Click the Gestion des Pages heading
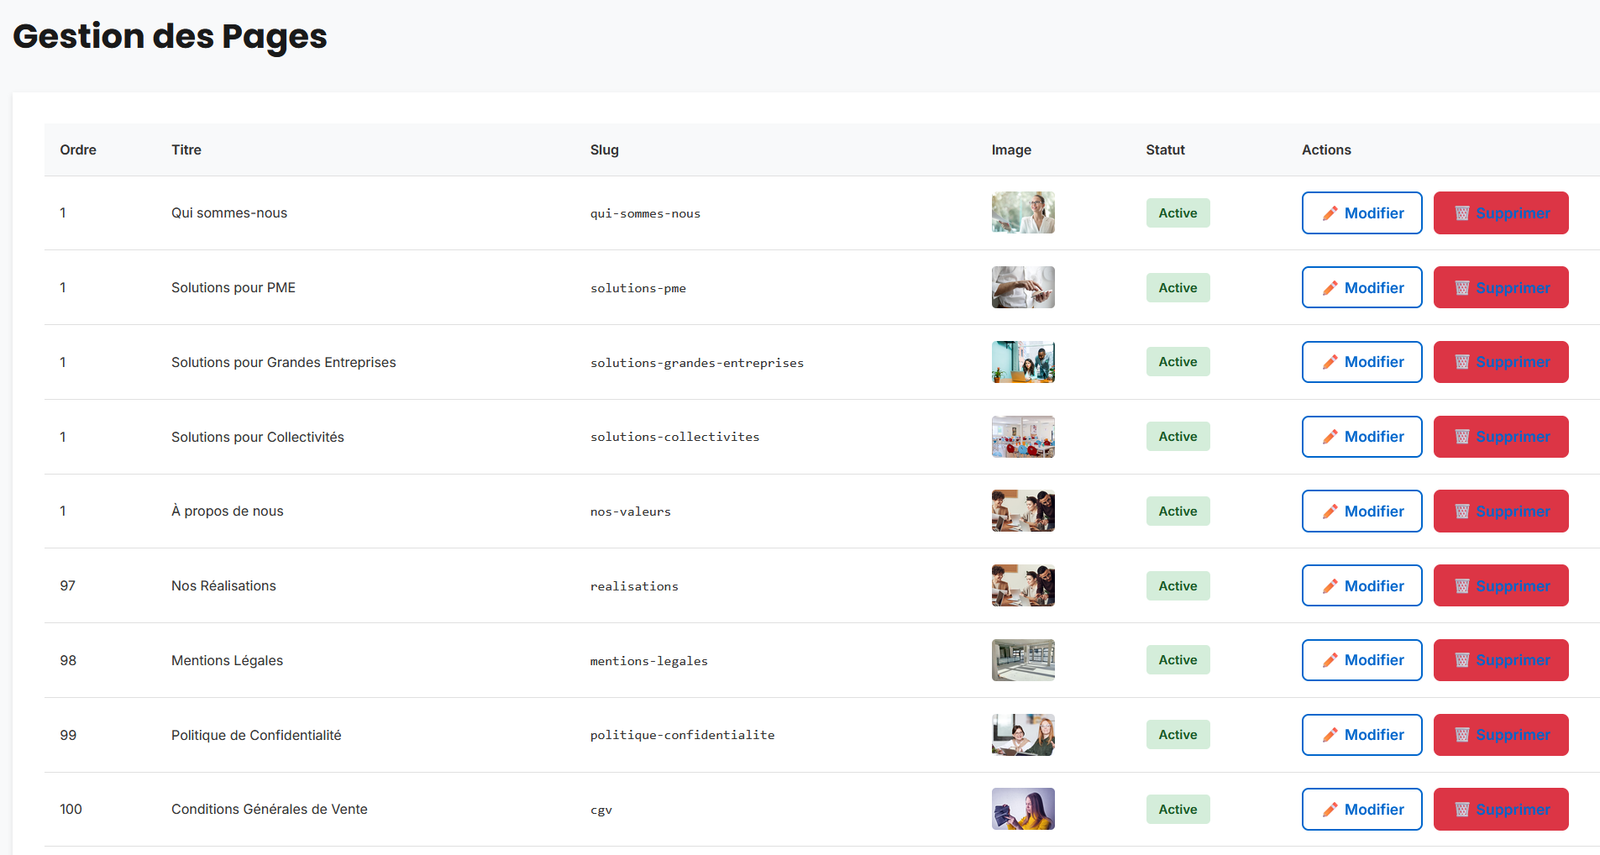 coord(170,37)
